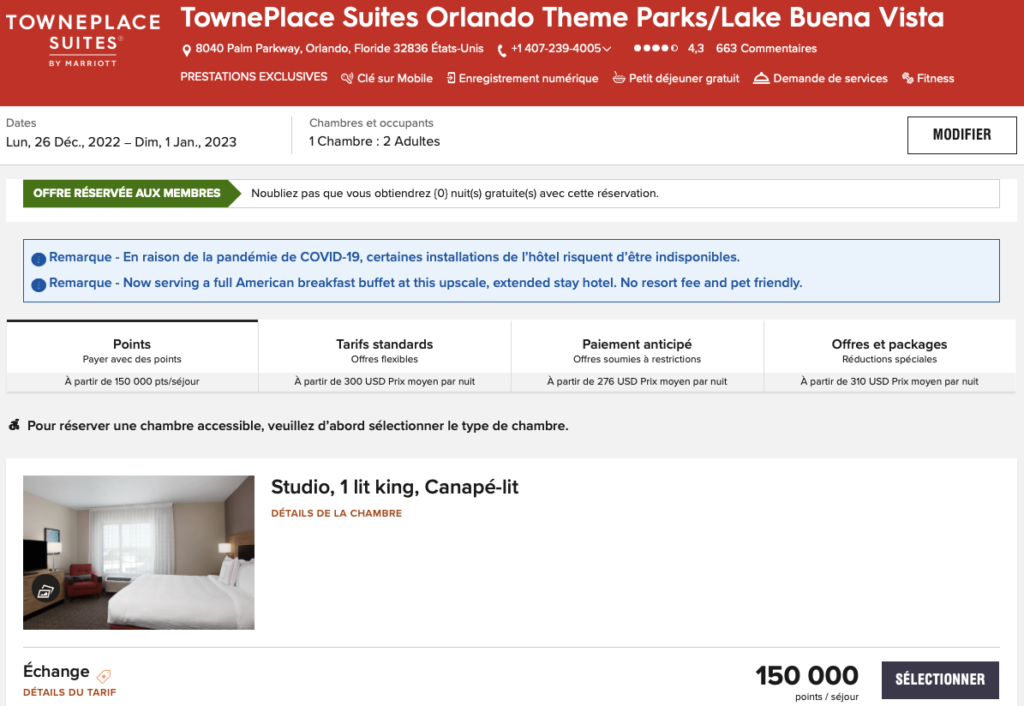Click the phone icon before the number
The image size is (1024, 706).
pos(502,50)
